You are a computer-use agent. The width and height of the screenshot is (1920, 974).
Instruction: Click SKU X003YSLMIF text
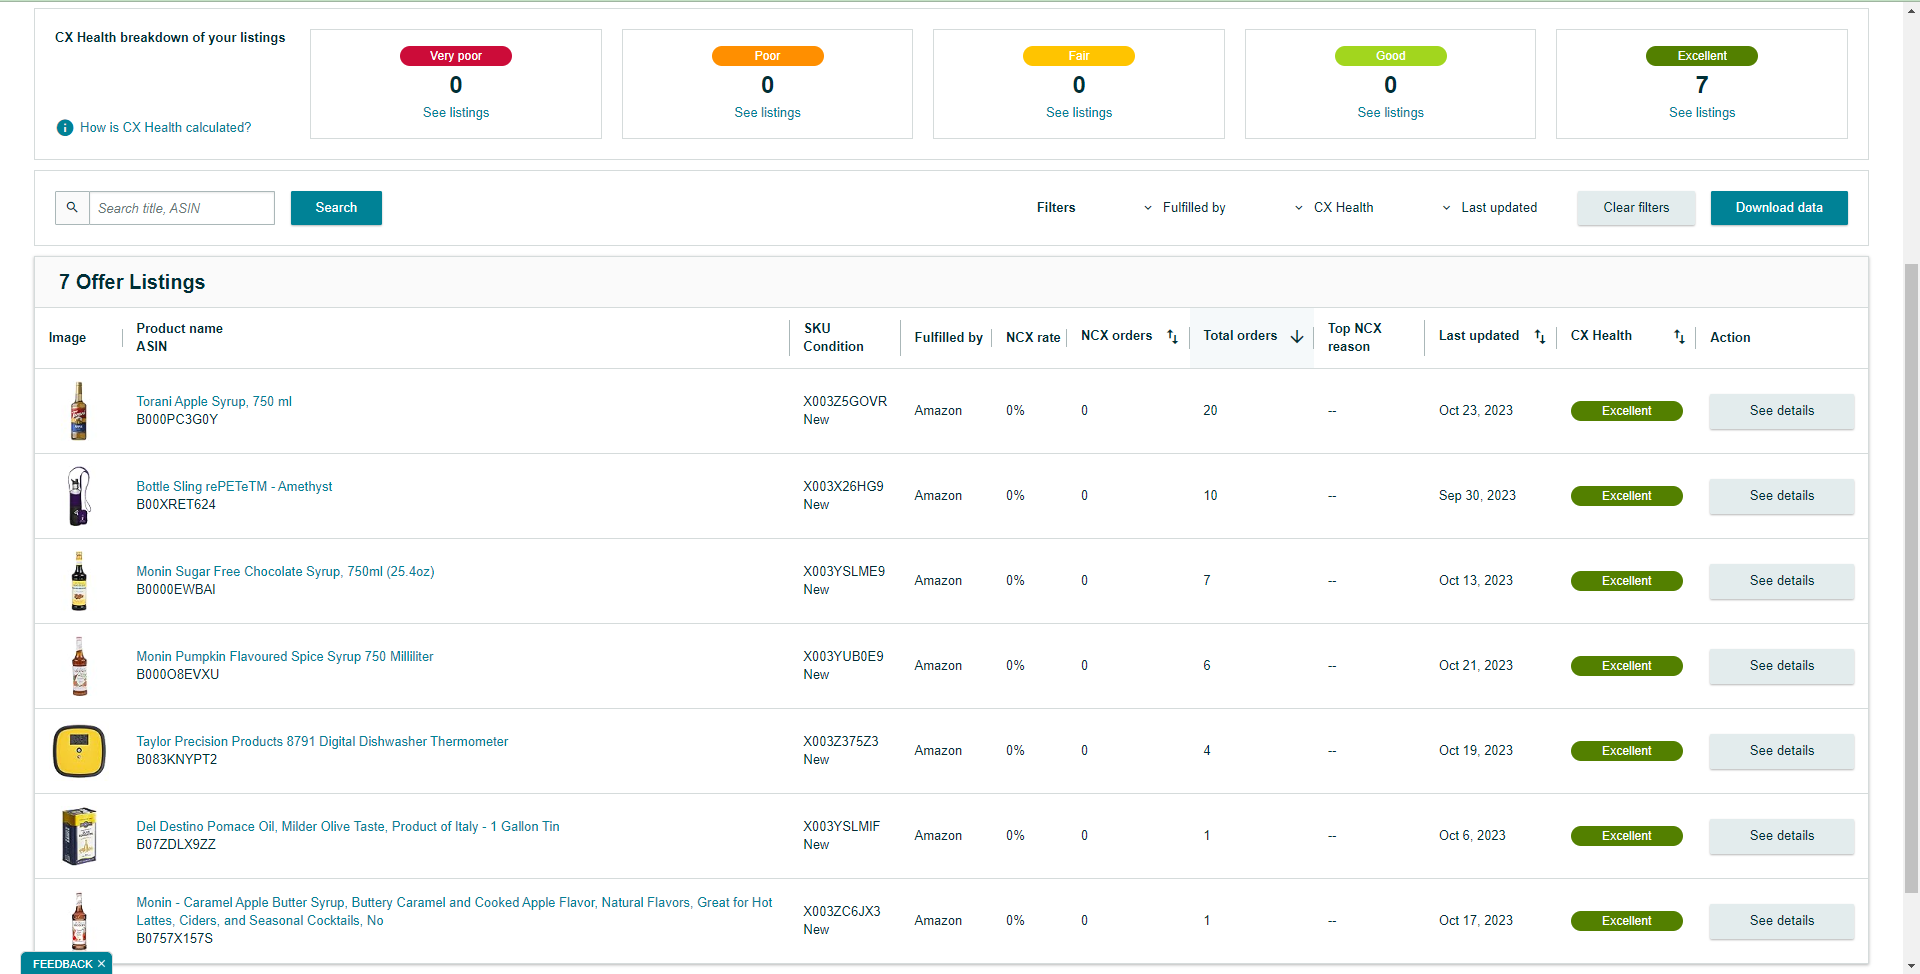point(842,827)
